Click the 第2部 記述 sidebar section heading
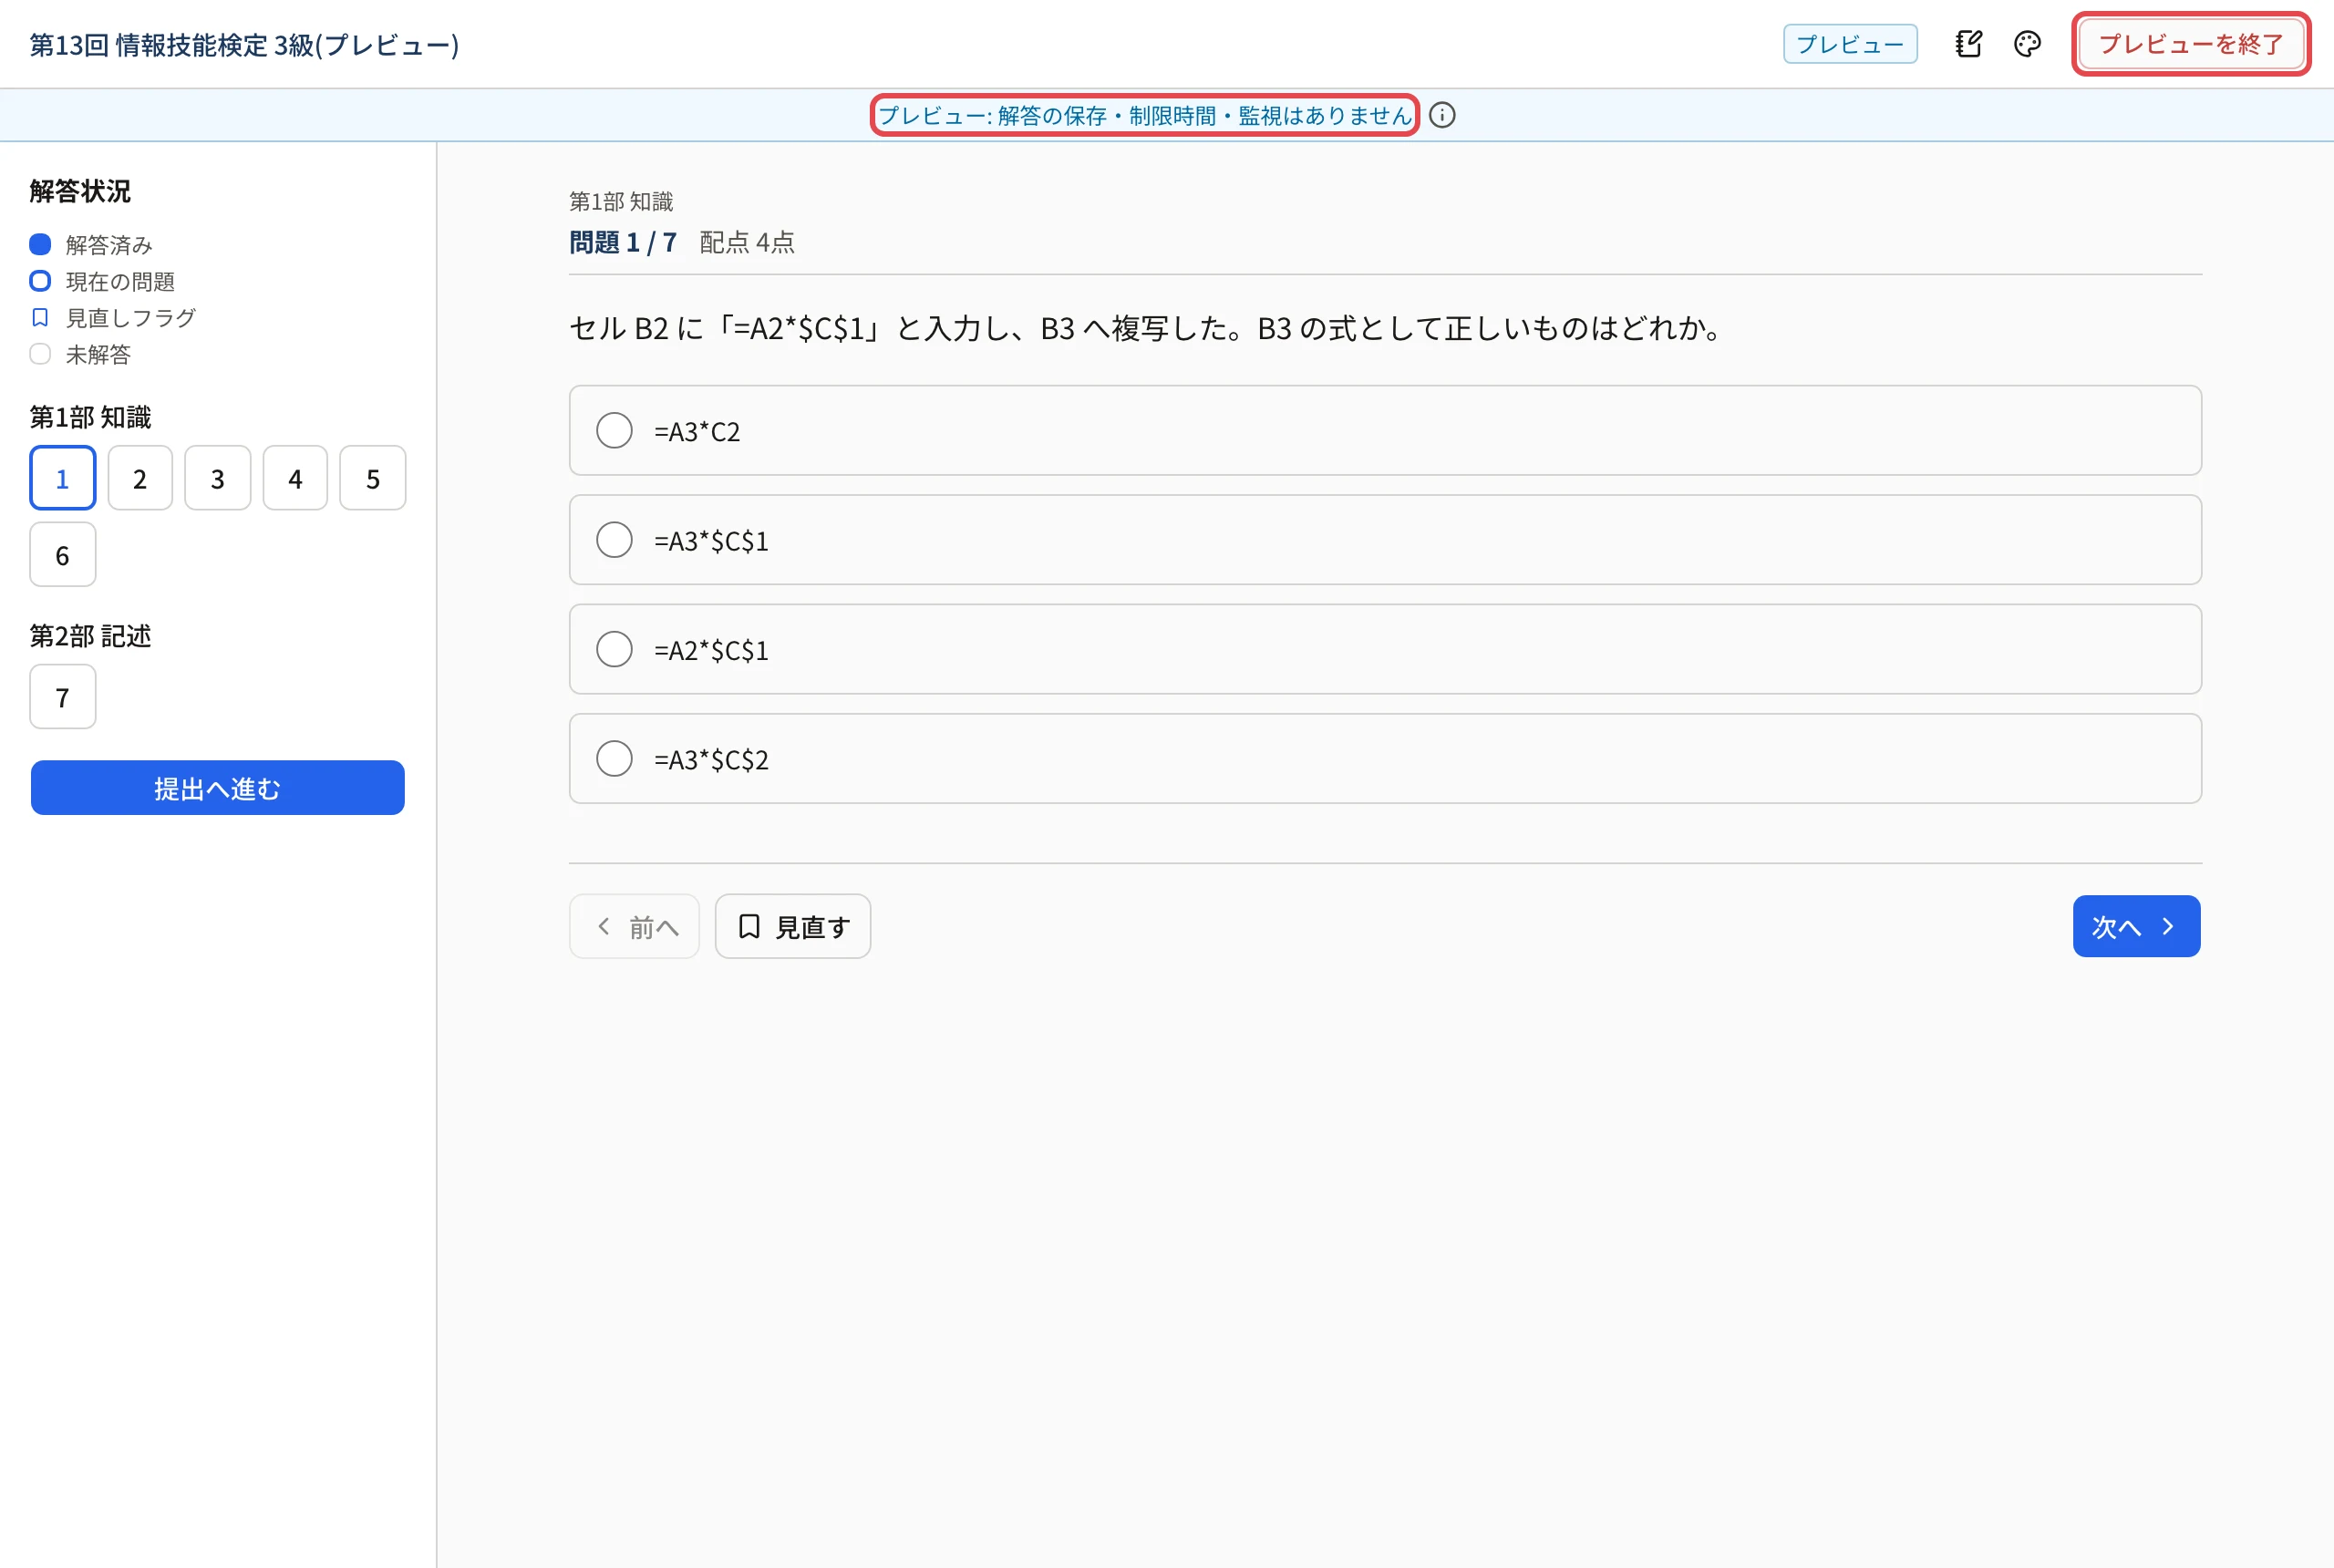This screenshot has width=2334, height=1568. tap(90, 636)
